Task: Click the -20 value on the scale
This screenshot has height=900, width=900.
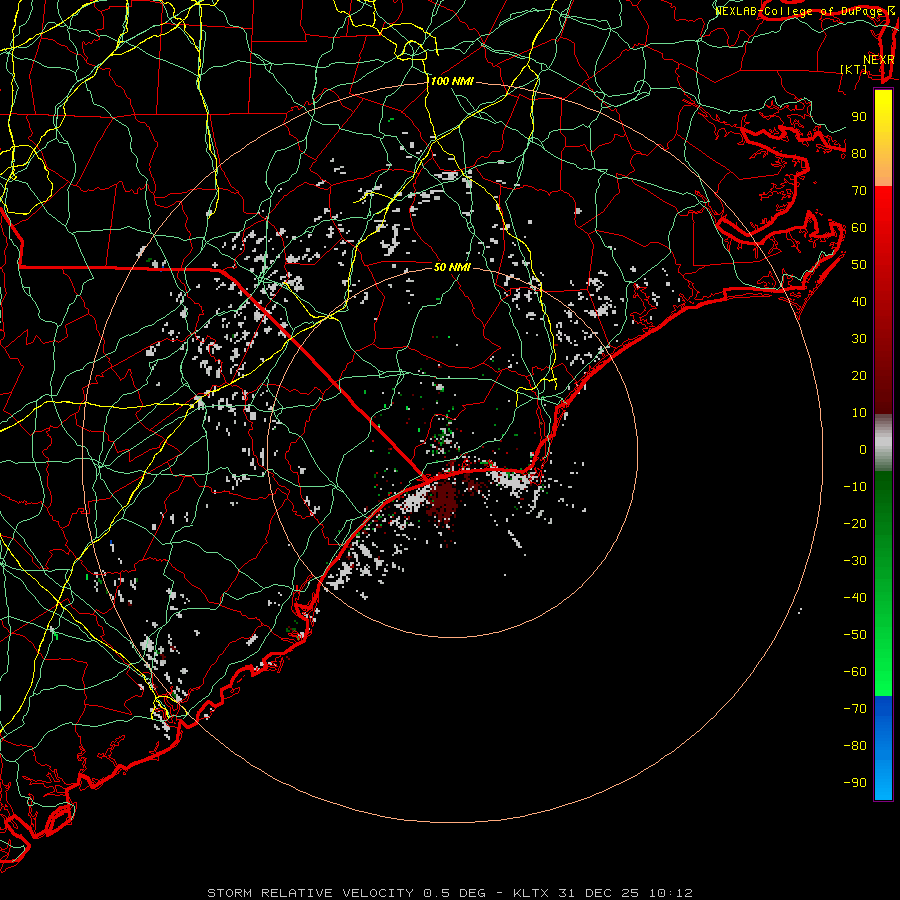Action: point(855,523)
